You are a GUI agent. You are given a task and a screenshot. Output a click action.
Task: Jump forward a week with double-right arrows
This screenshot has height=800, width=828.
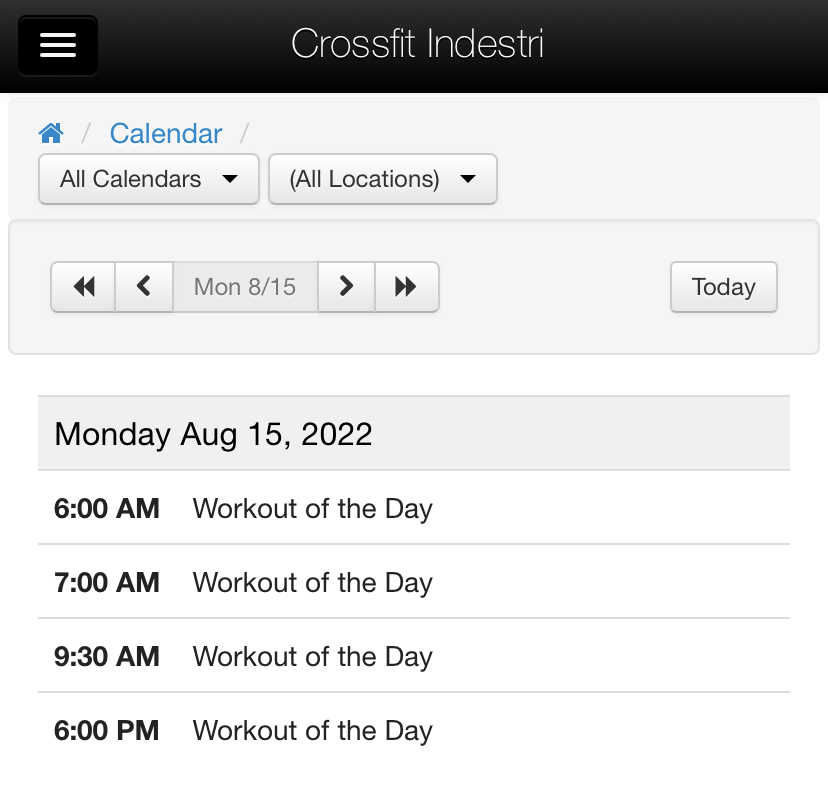point(406,287)
